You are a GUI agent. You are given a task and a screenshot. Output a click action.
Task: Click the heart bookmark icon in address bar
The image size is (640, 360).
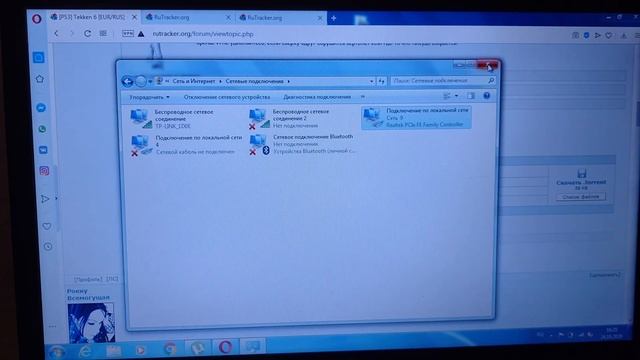609,36
